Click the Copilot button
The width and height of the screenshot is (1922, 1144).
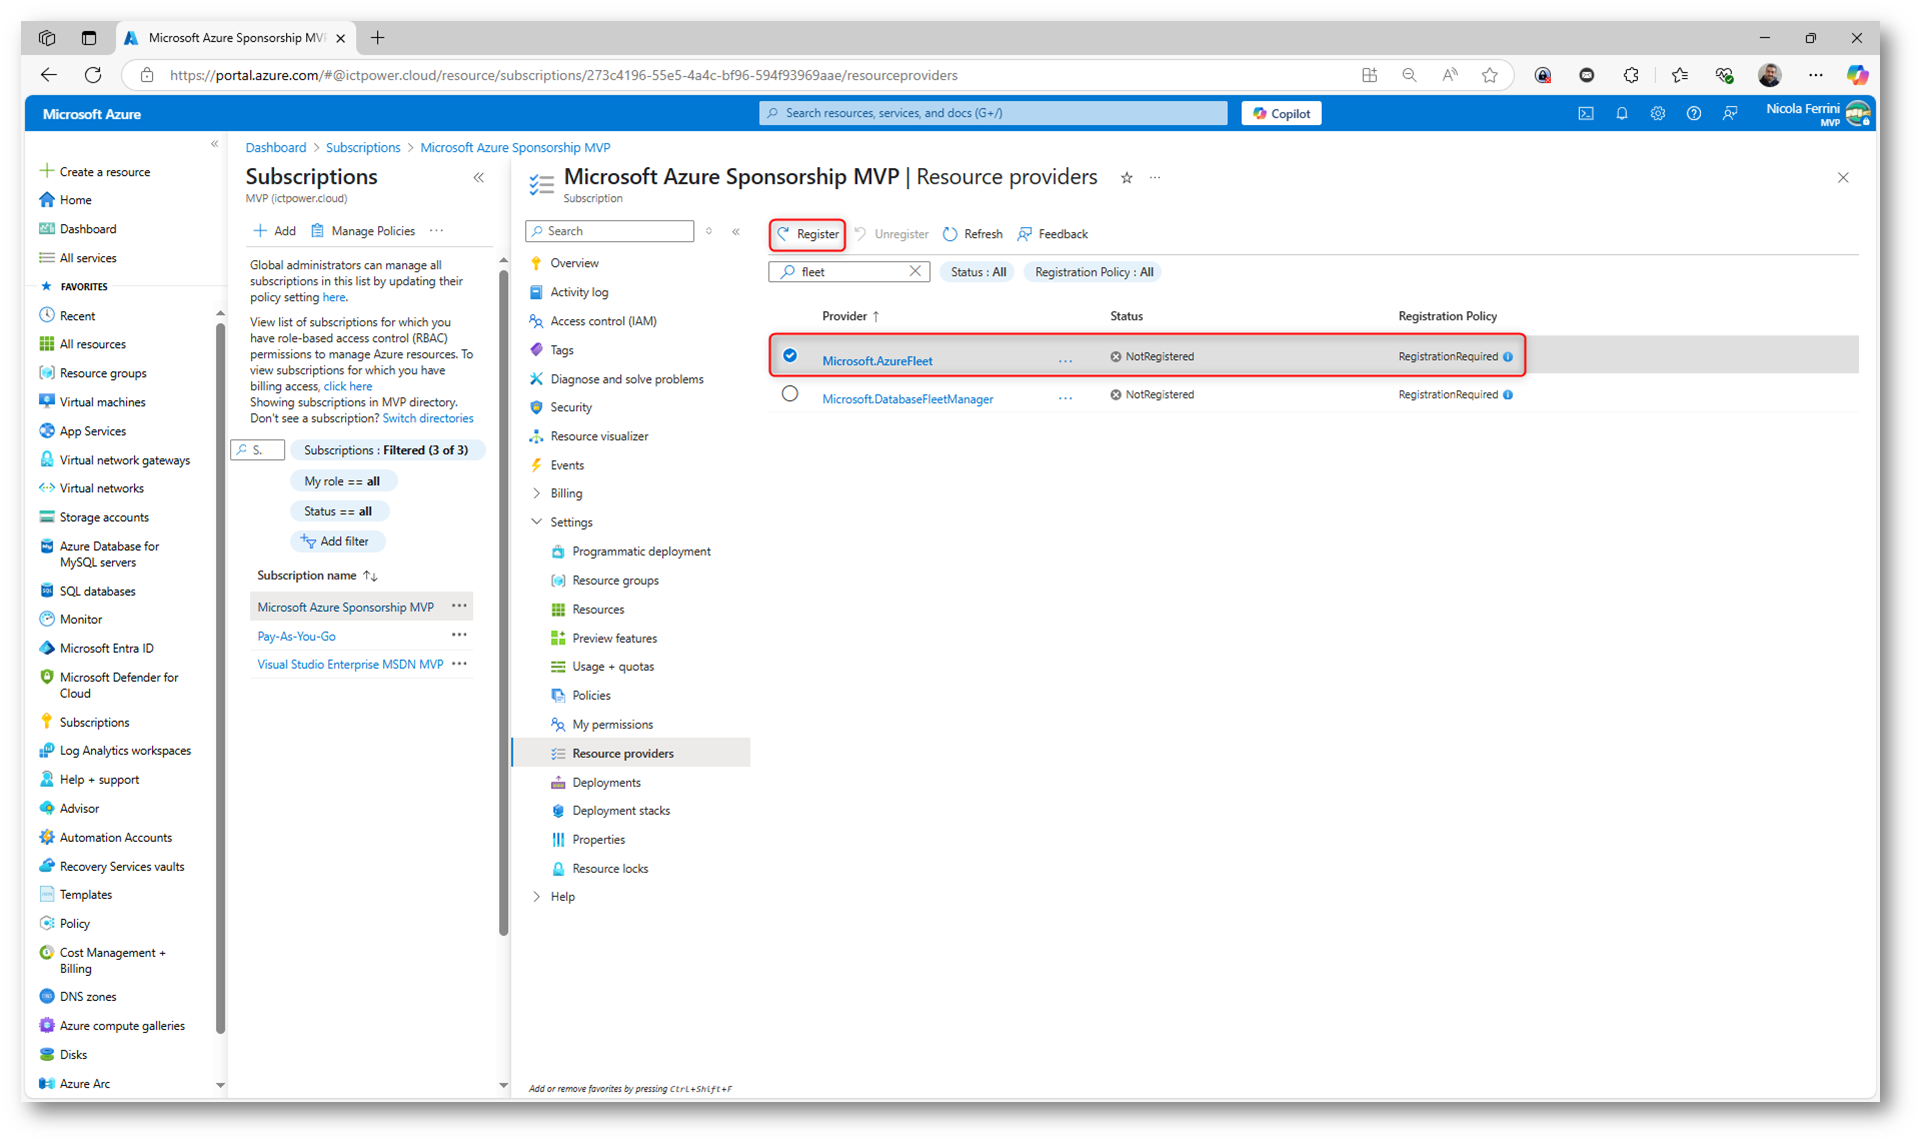click(x=1281, y=114)
